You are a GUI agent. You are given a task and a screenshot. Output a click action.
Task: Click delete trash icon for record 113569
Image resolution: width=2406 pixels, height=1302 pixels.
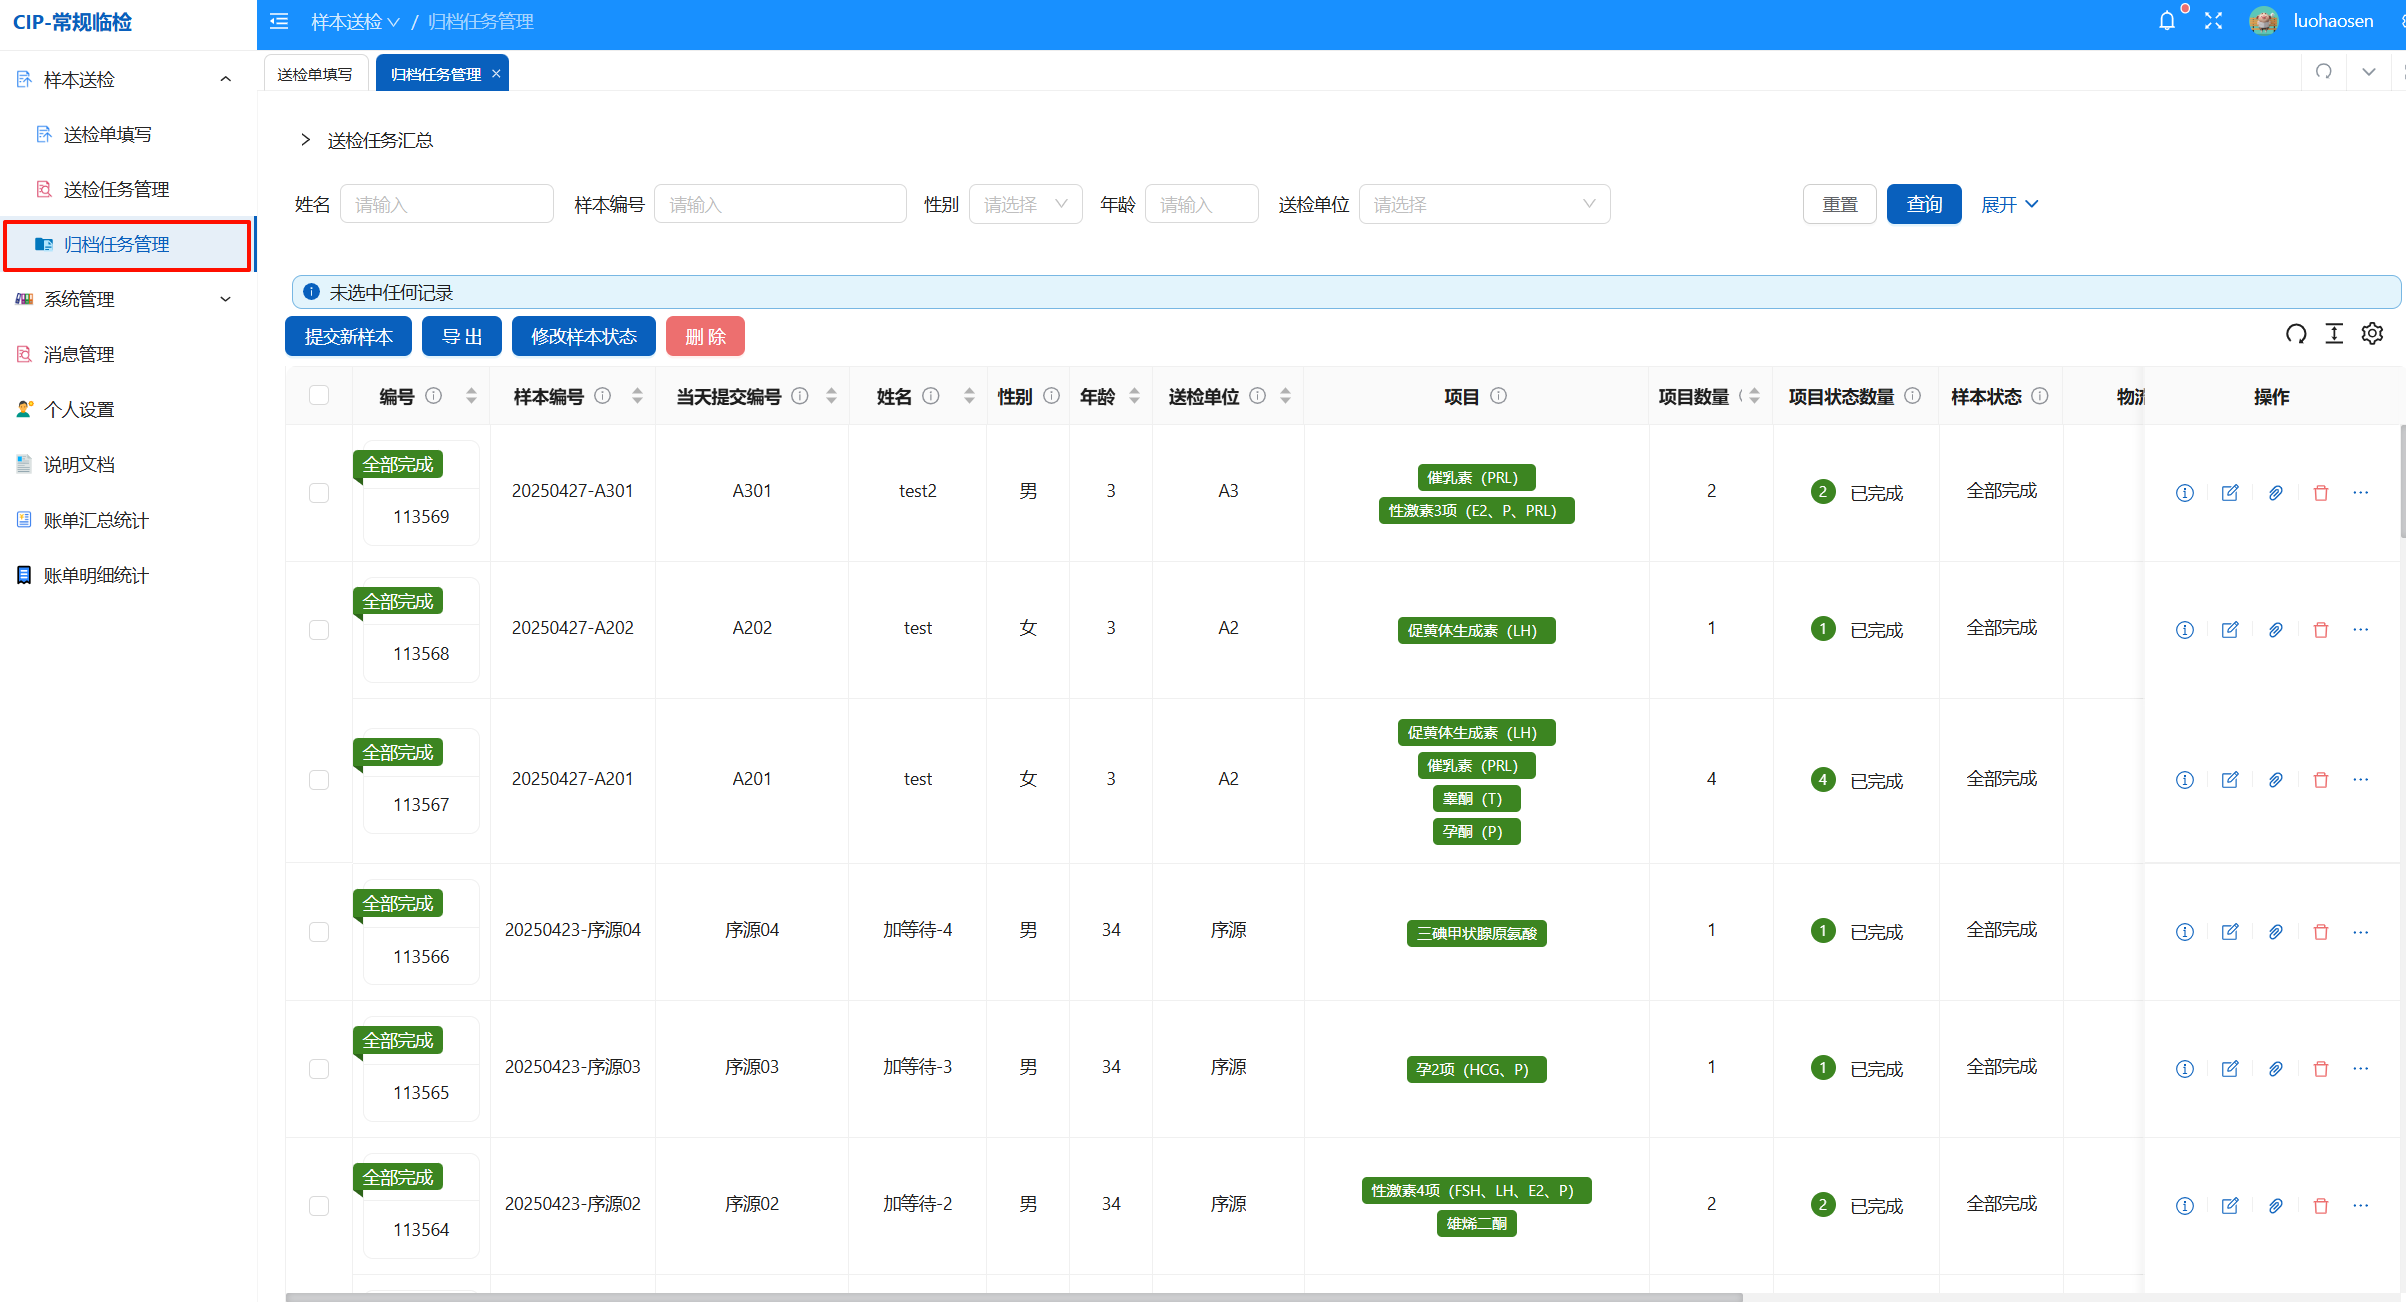[2321, 492]
